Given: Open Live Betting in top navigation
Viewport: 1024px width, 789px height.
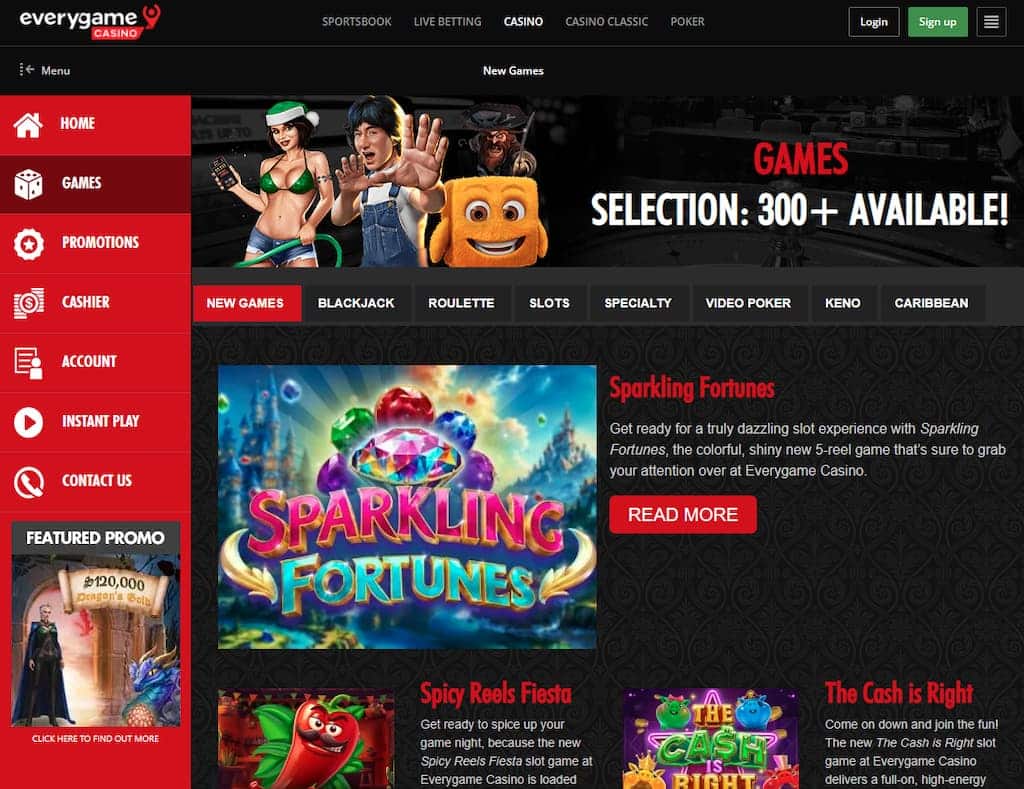Looking at the screenshot, I should point(447,22).
